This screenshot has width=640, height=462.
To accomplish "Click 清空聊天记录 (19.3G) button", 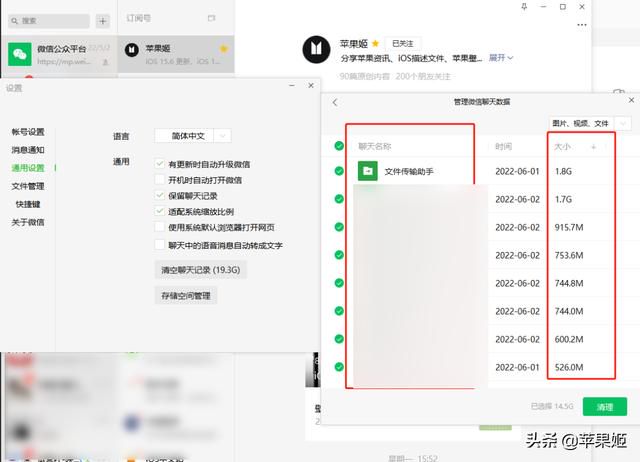I will point(200,270).
